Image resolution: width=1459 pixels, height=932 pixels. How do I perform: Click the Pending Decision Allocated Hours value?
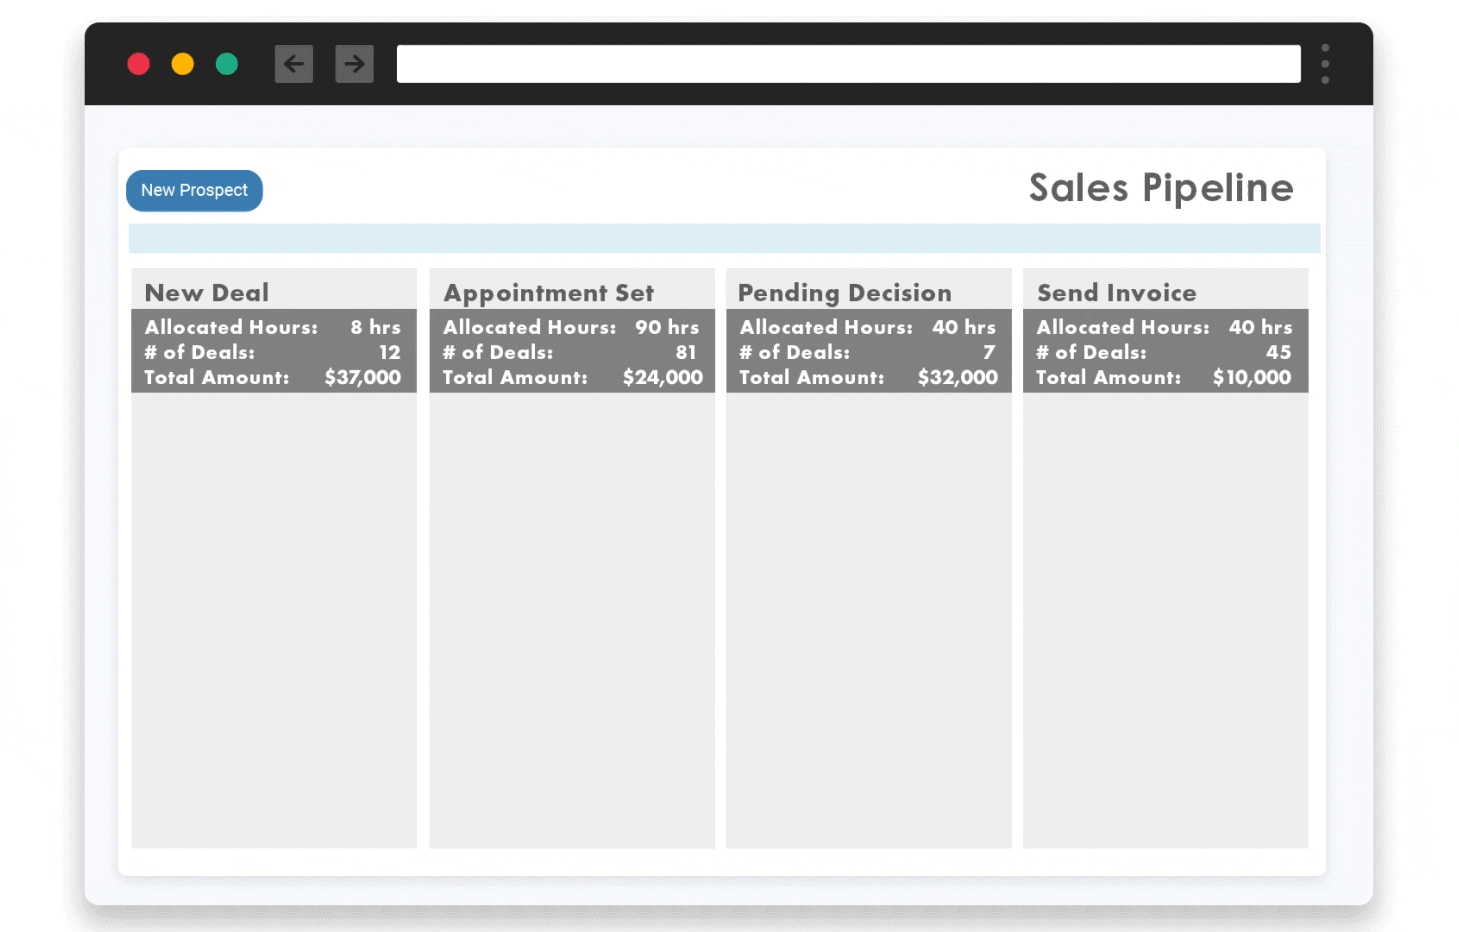[x=963, y=327]
